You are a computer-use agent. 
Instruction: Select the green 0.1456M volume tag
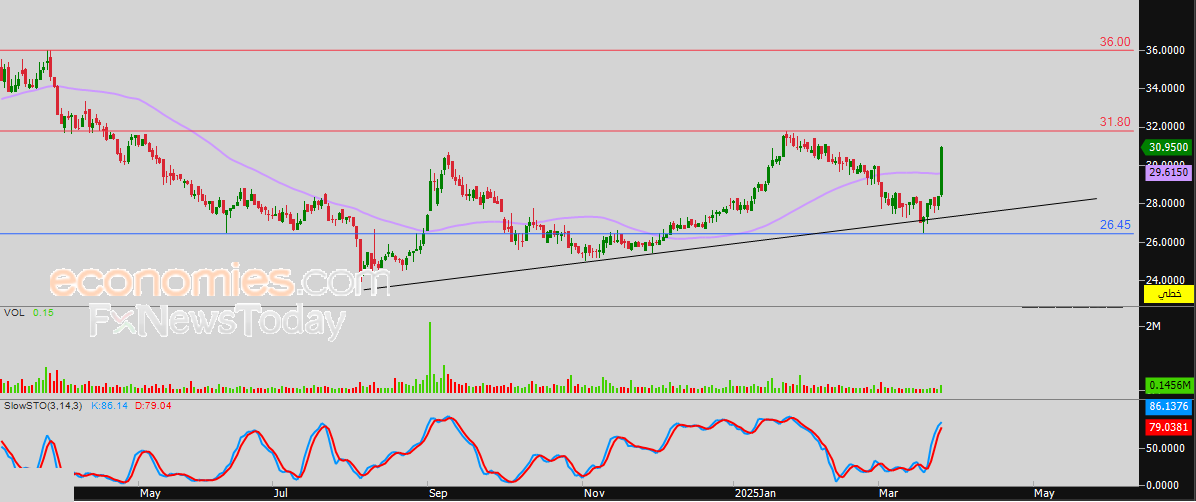pyautogui.click(x=1169, y=387)
